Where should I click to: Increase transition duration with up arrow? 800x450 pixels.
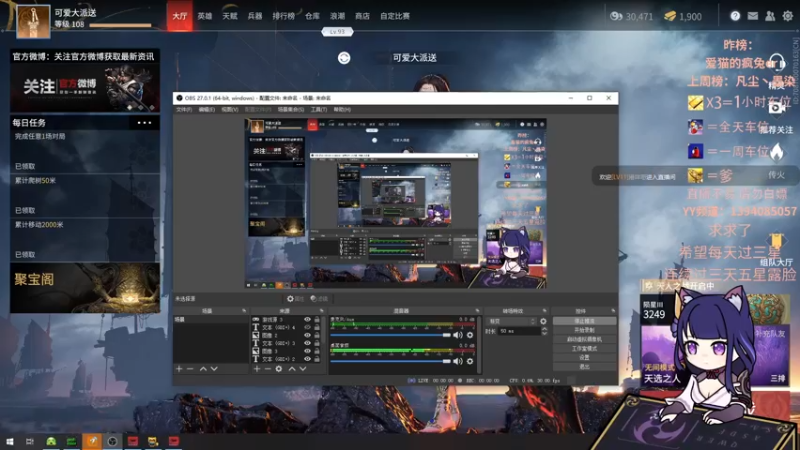tap(544, 329)
